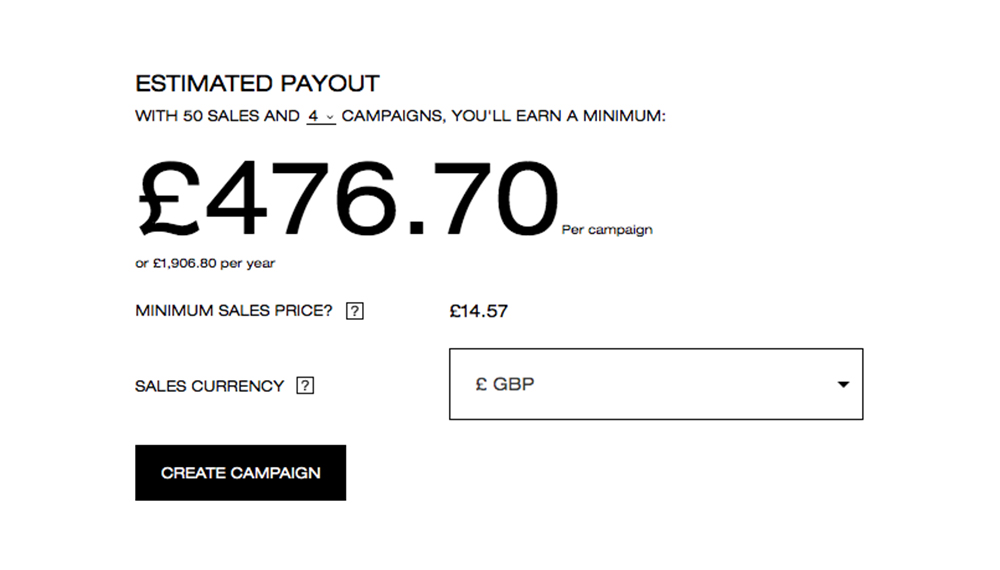The width and height of the screenshot is (1000, 570).
Task: Click the 'Sales Currency' label text
Action: pyautogui.click(x=210, y=386)
